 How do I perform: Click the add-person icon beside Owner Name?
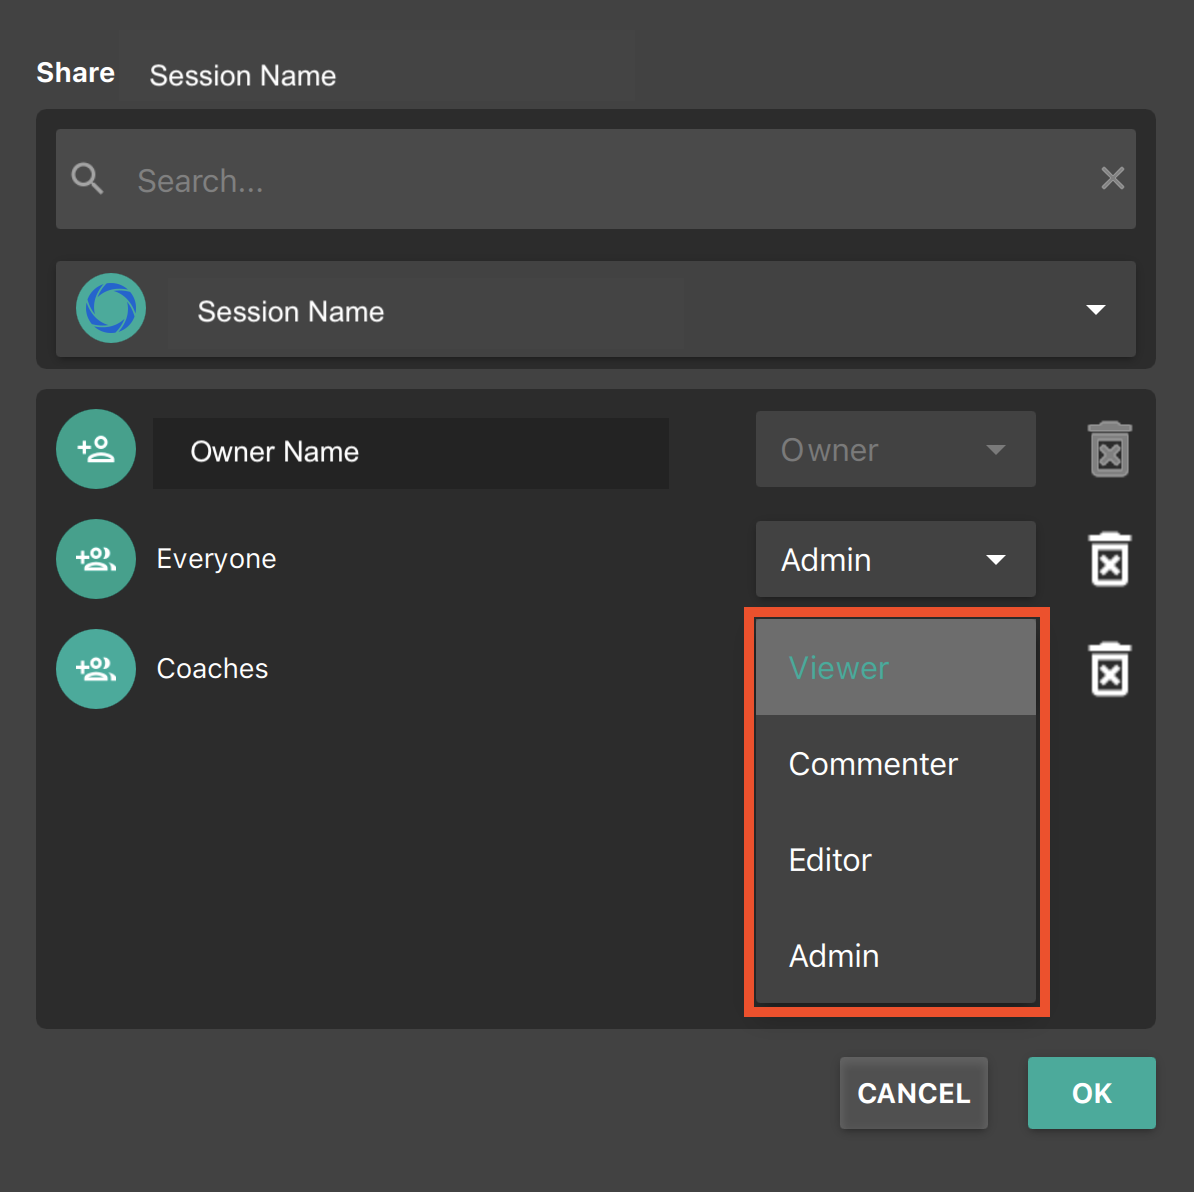tap(95, 449)
